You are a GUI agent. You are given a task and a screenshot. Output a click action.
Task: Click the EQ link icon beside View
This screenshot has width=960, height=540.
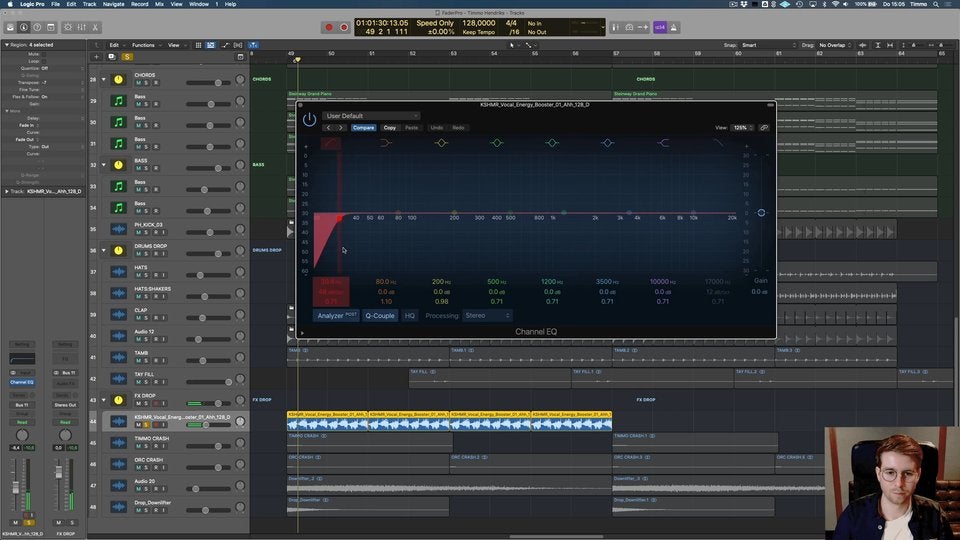point(764,128)
